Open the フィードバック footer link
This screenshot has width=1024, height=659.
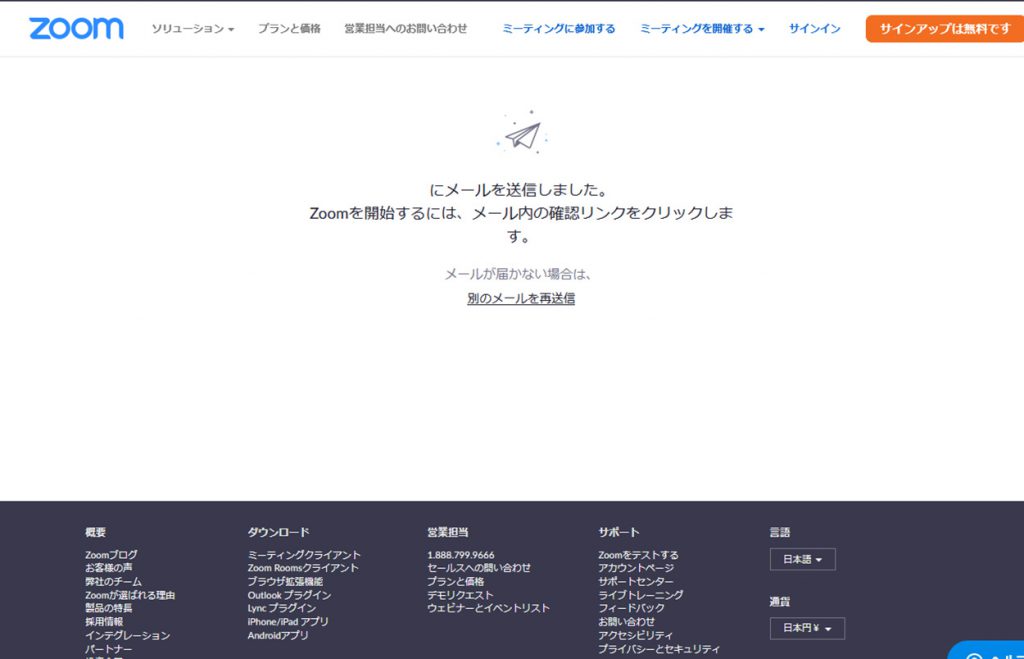(x=632, y=608)
